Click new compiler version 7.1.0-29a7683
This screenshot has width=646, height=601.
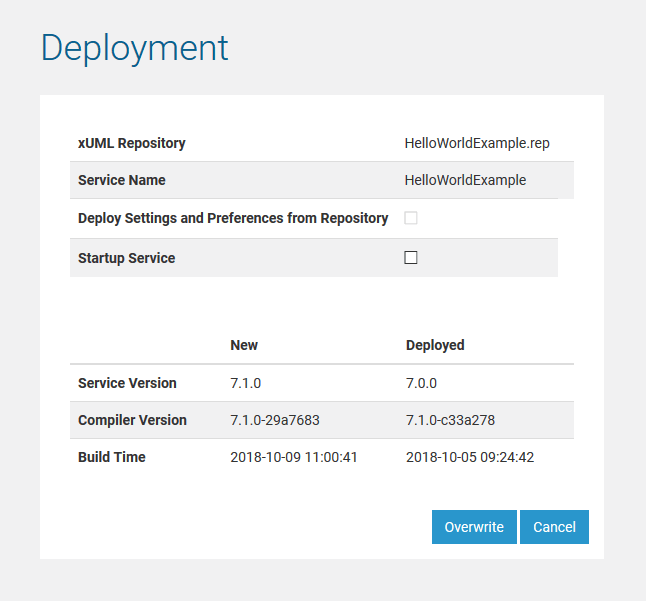pos(275,420)
